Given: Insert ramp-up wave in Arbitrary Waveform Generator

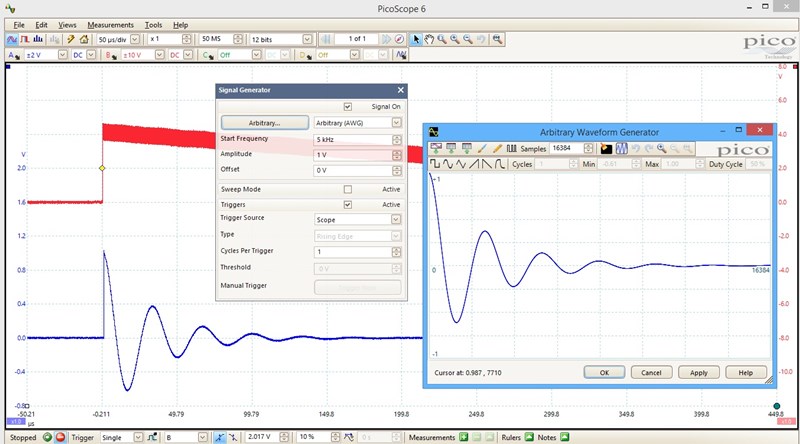Looking at the screenshot, I should click(x=474, y=164).
